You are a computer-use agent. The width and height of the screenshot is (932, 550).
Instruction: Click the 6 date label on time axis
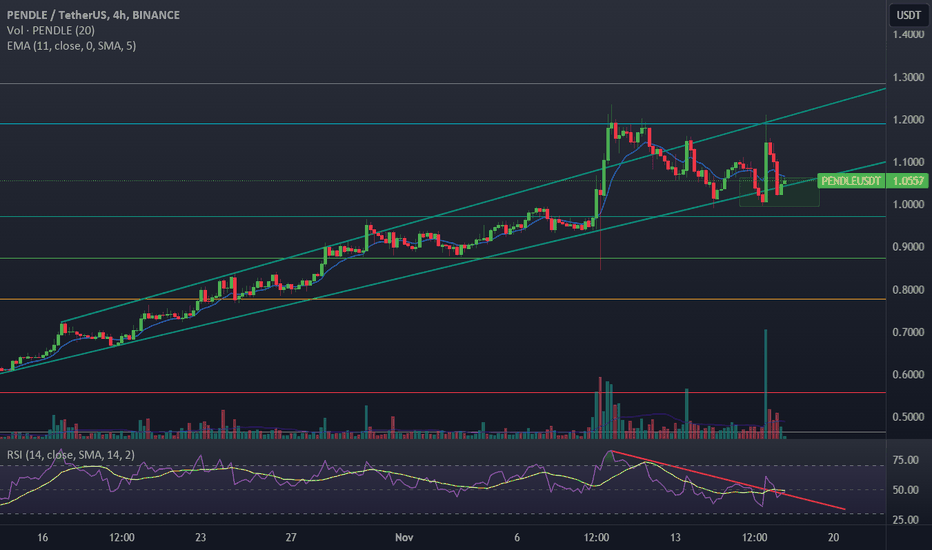(517, 538)
